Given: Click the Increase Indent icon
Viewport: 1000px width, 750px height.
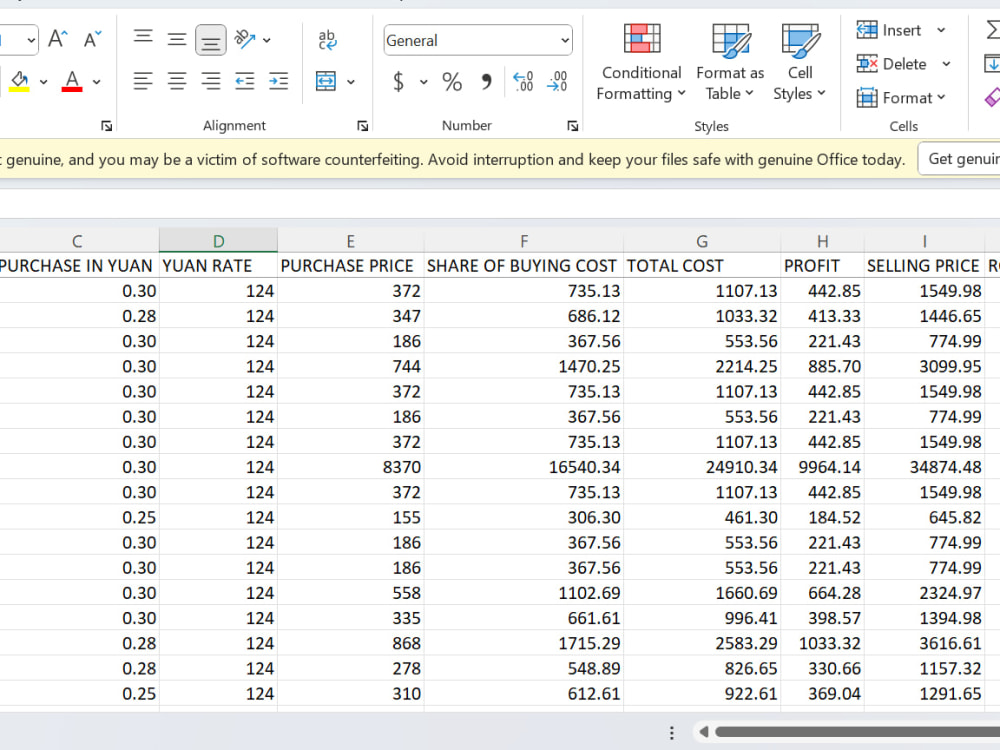Looking at the screenshot, I should pyautogui.click(x=278, y=81).
